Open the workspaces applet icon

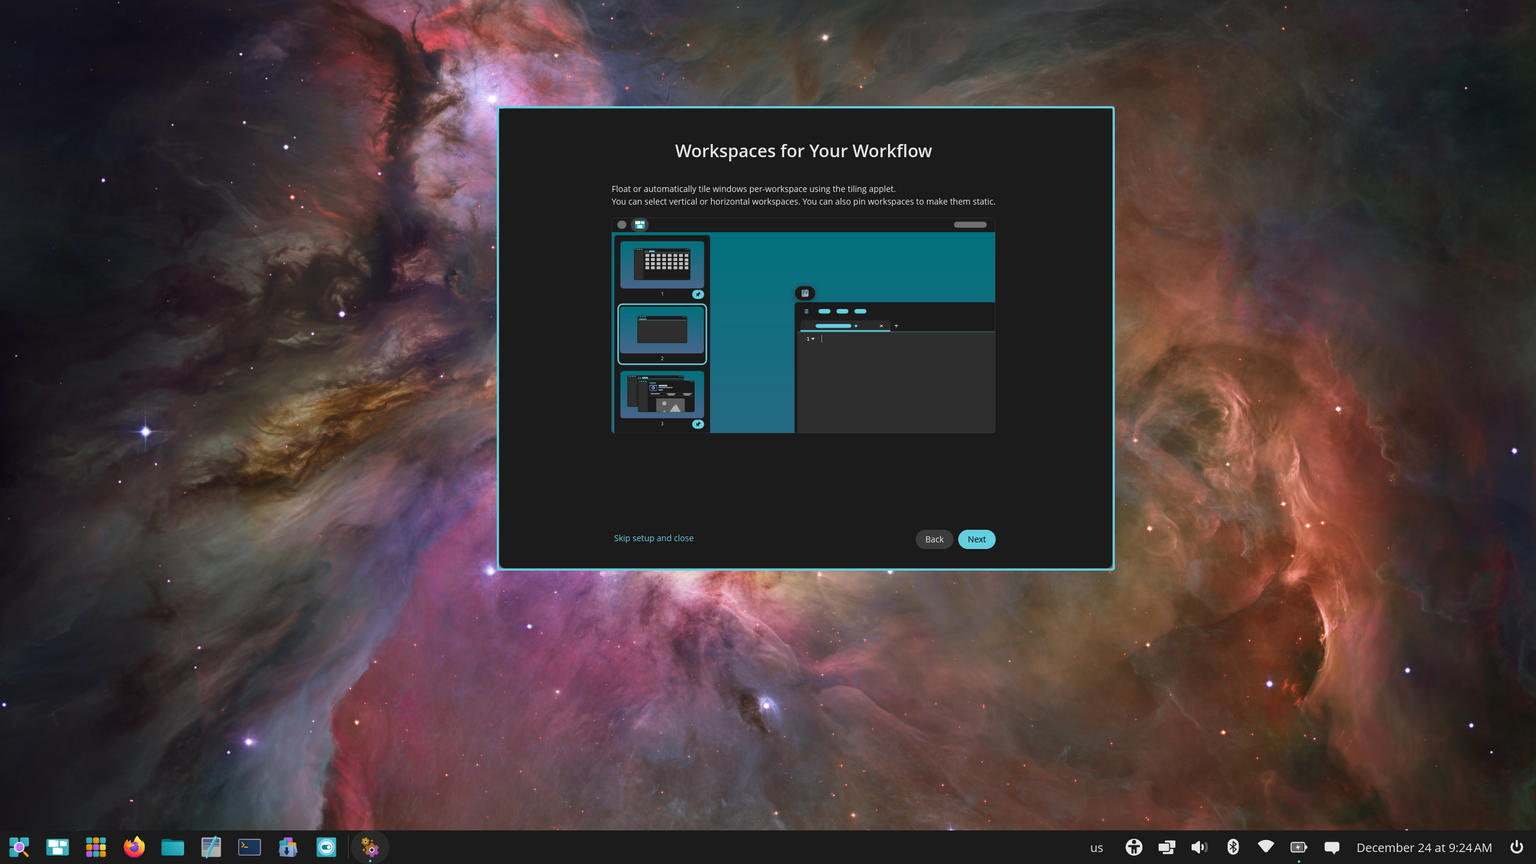click(x=57, y=847)
